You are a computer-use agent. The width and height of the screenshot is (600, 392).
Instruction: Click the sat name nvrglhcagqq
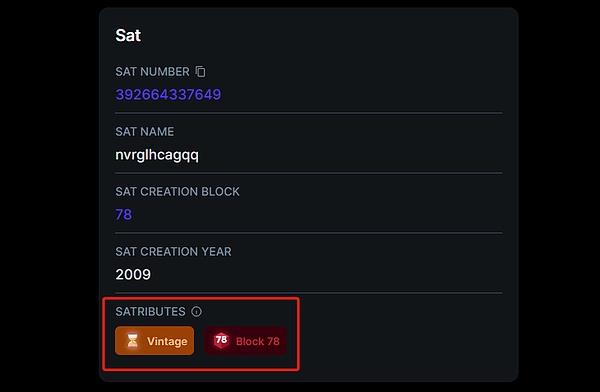pyautogui.click(x=157, y=155)
